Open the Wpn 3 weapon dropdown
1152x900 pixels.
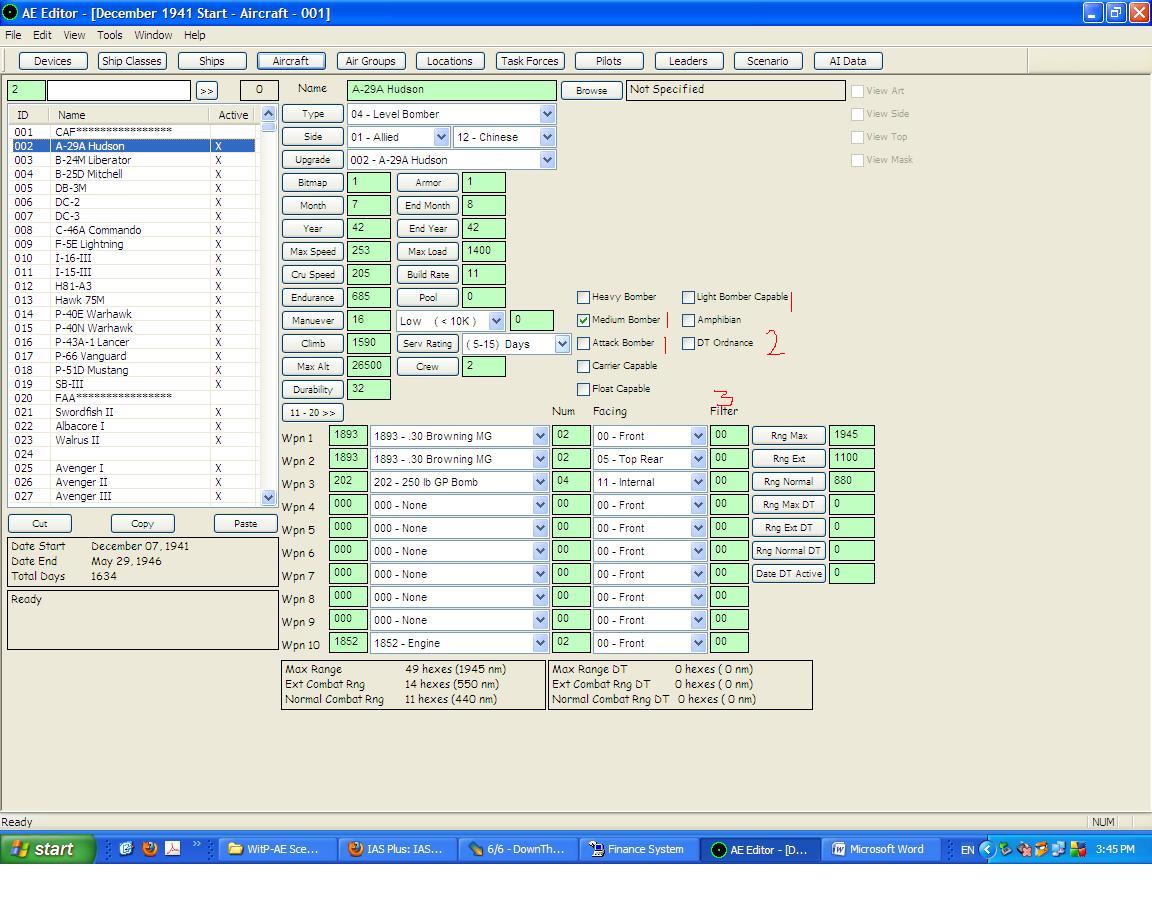point(538,481)
